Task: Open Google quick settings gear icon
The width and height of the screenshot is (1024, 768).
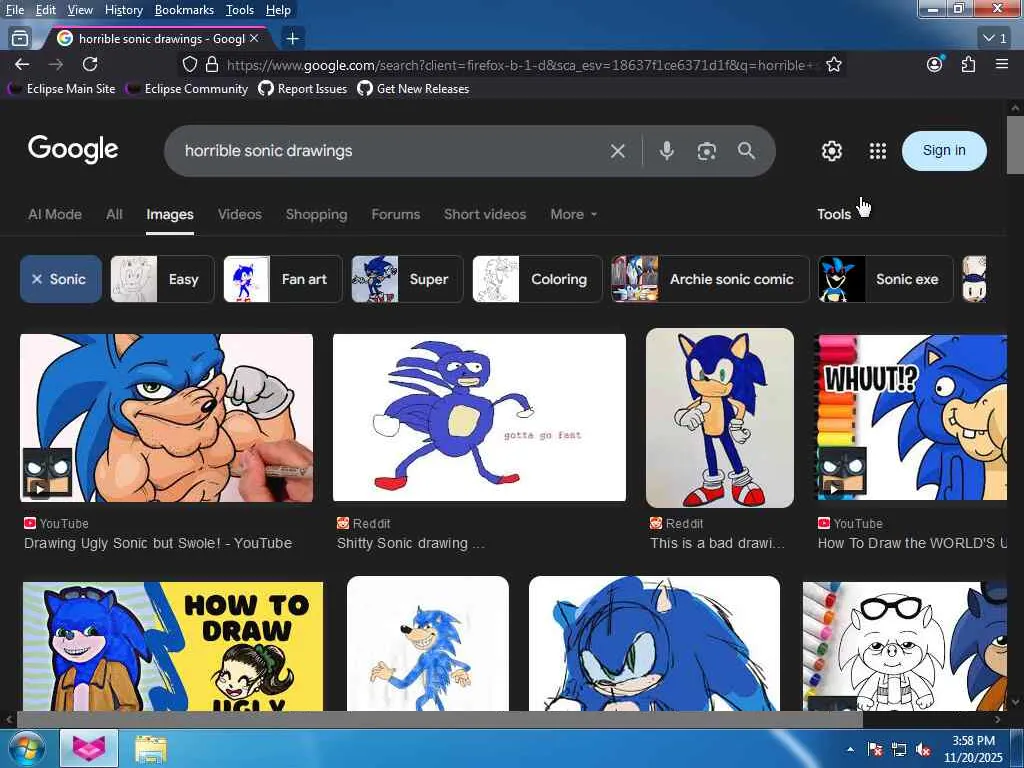Action: (831, 151)
